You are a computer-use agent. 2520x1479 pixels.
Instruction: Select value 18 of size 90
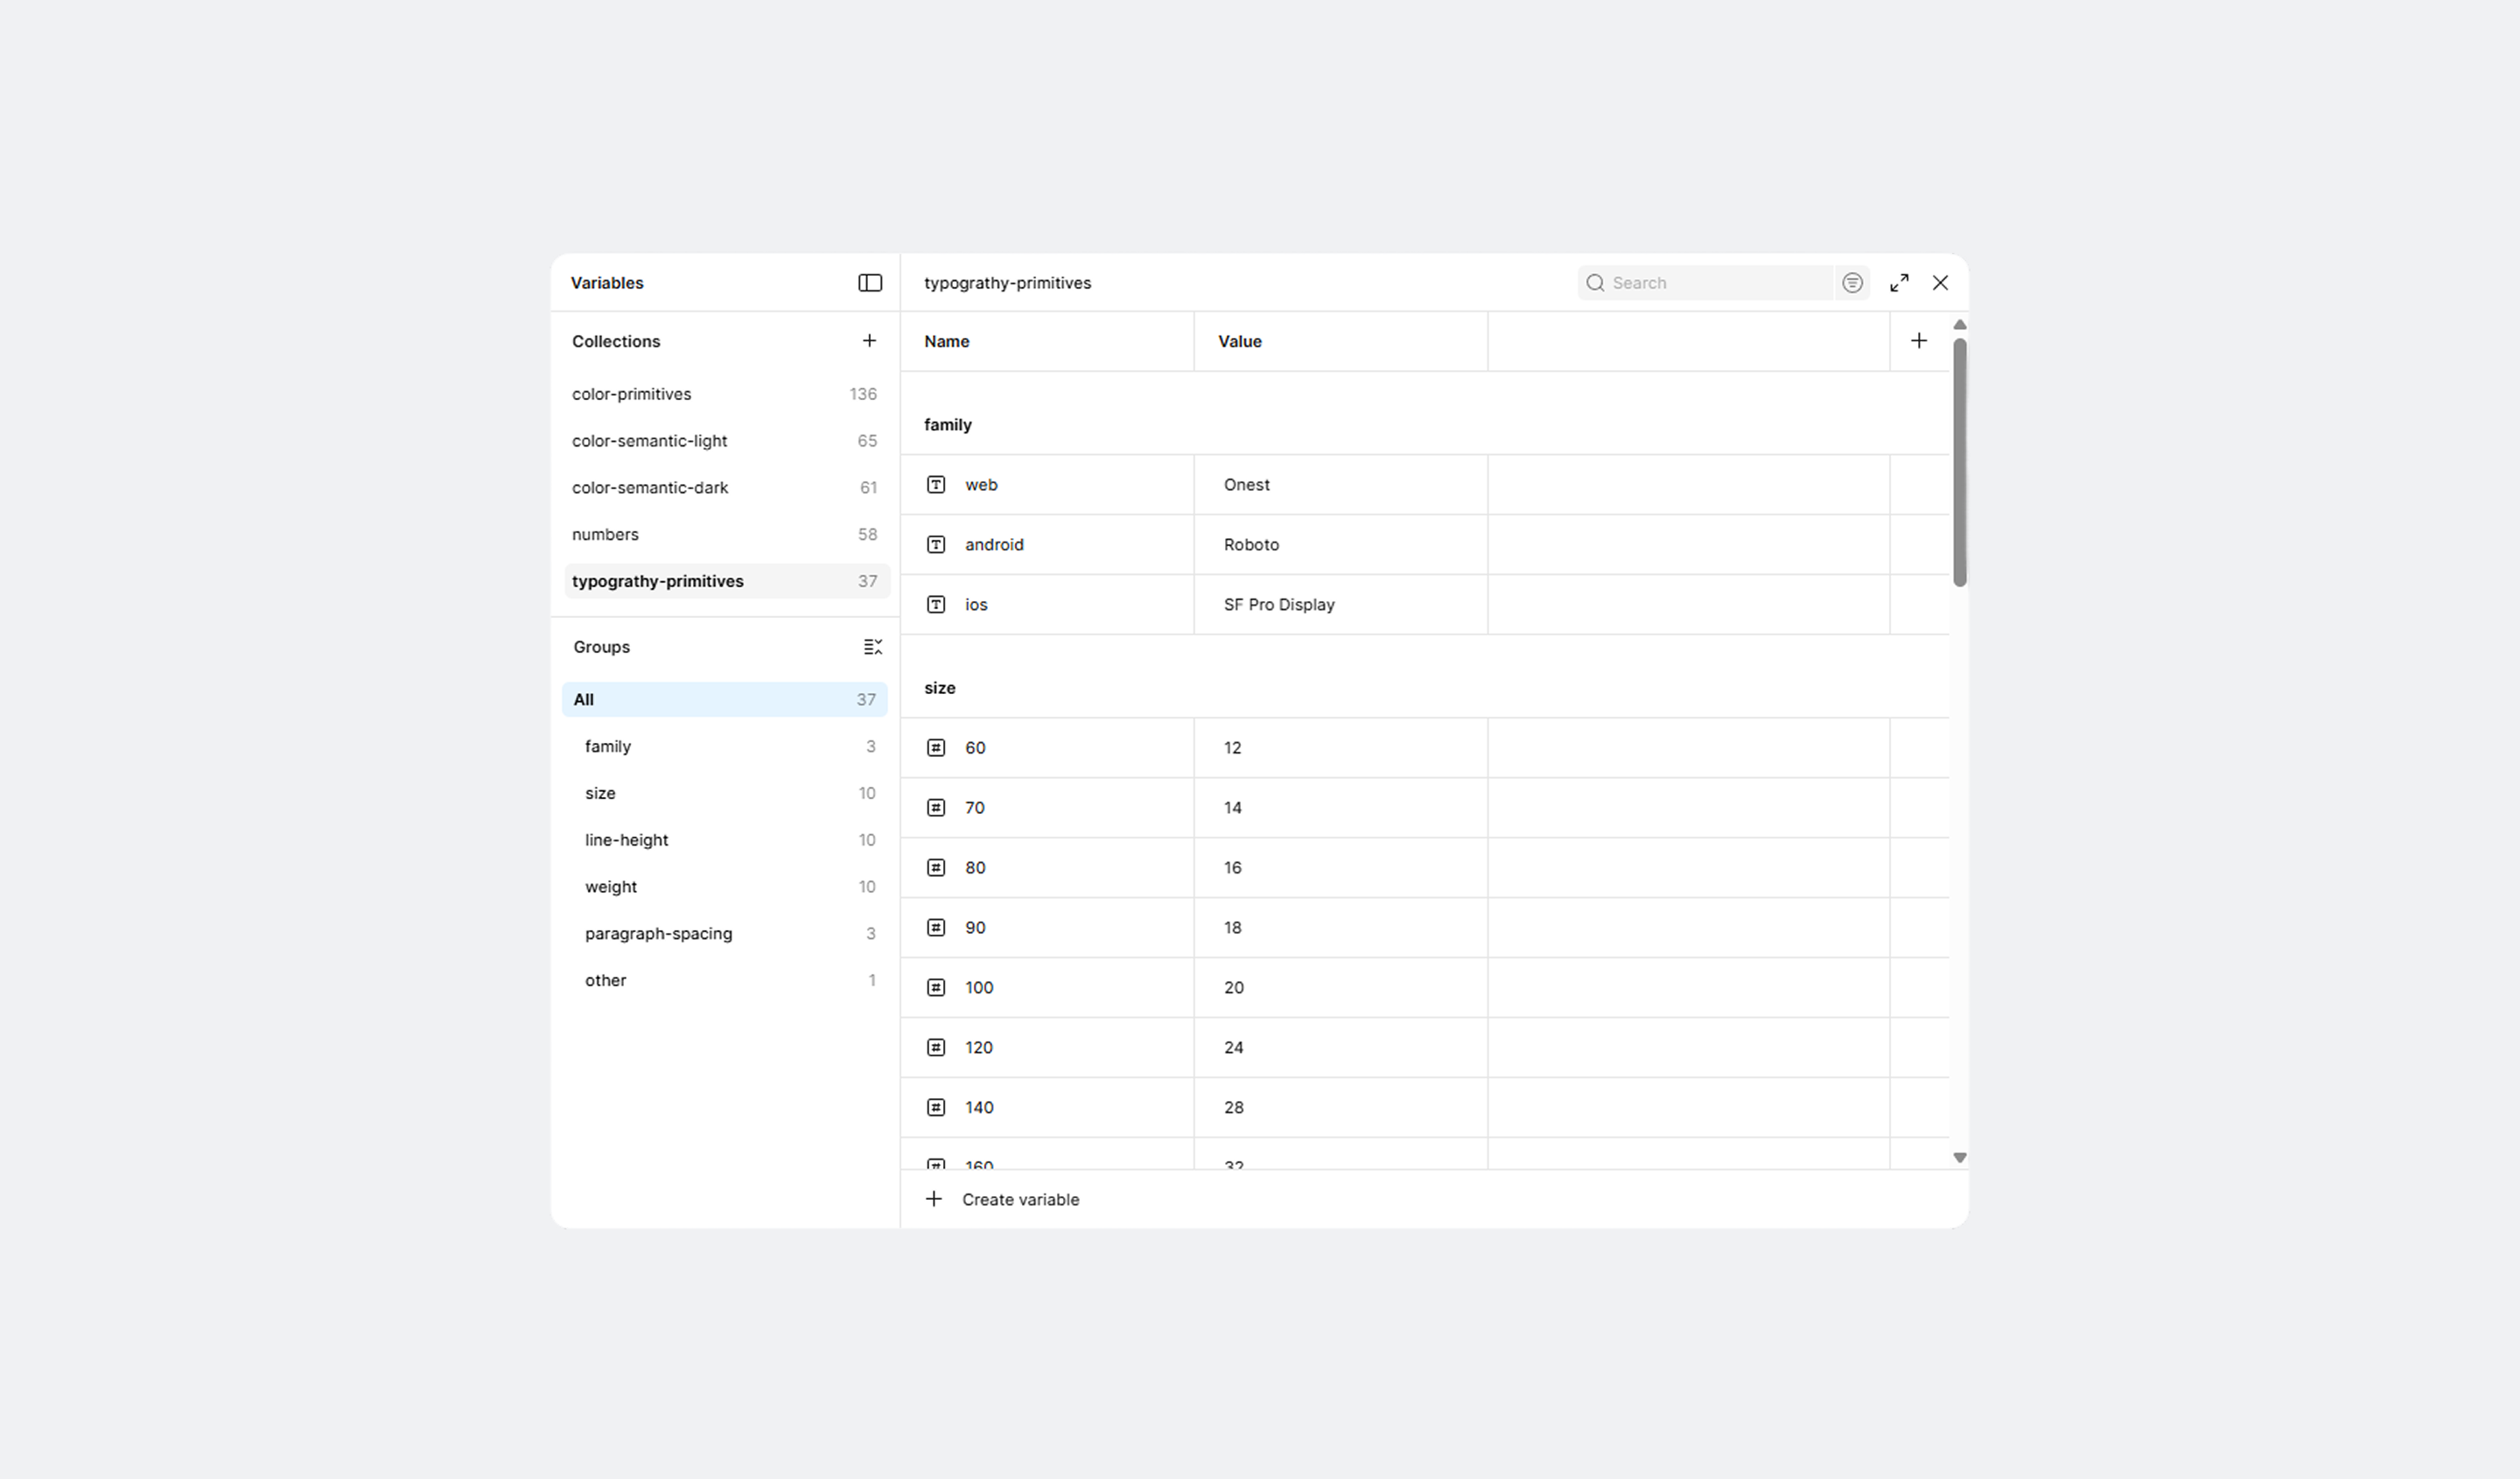[1341, 928]
